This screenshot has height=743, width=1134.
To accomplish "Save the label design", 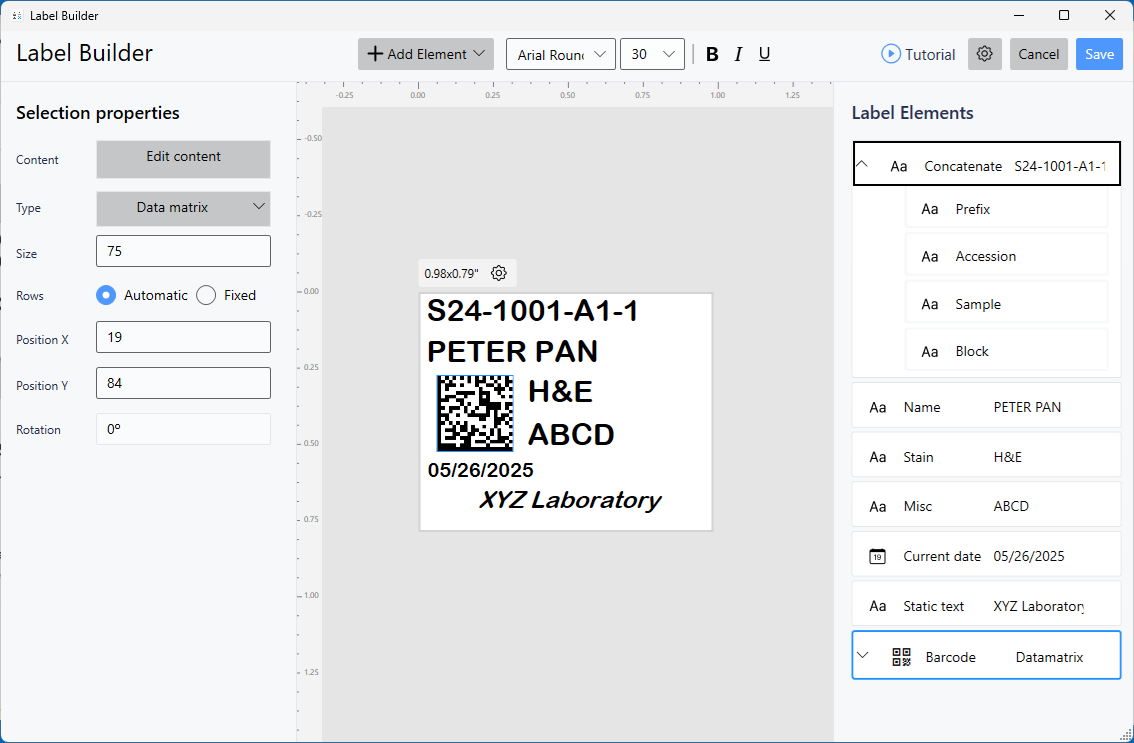I will (x=1099, y=54).
